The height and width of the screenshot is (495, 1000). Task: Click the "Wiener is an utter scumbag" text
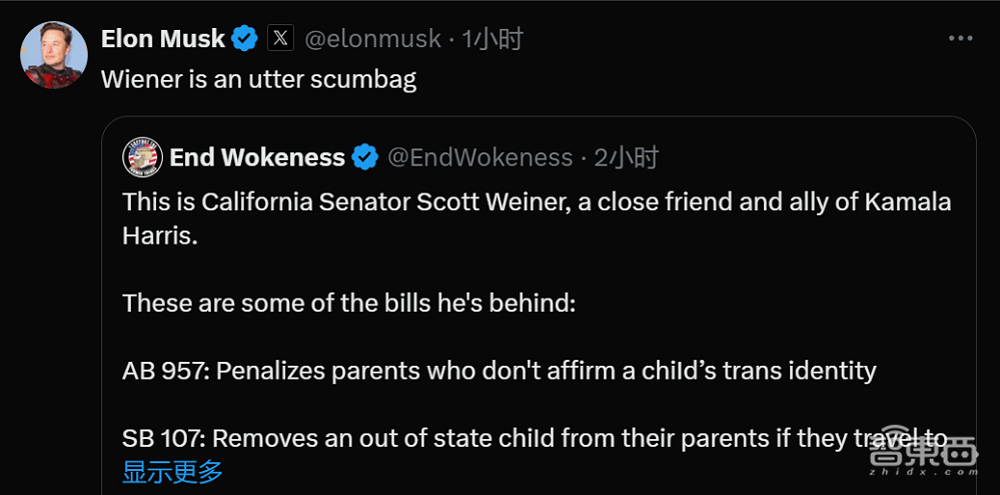[x=259, y=80]
